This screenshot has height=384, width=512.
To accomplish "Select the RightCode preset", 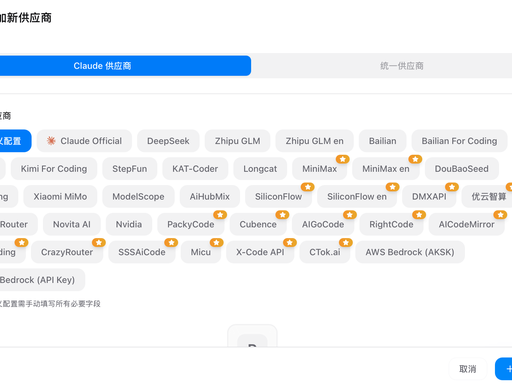I will point(391,224).
